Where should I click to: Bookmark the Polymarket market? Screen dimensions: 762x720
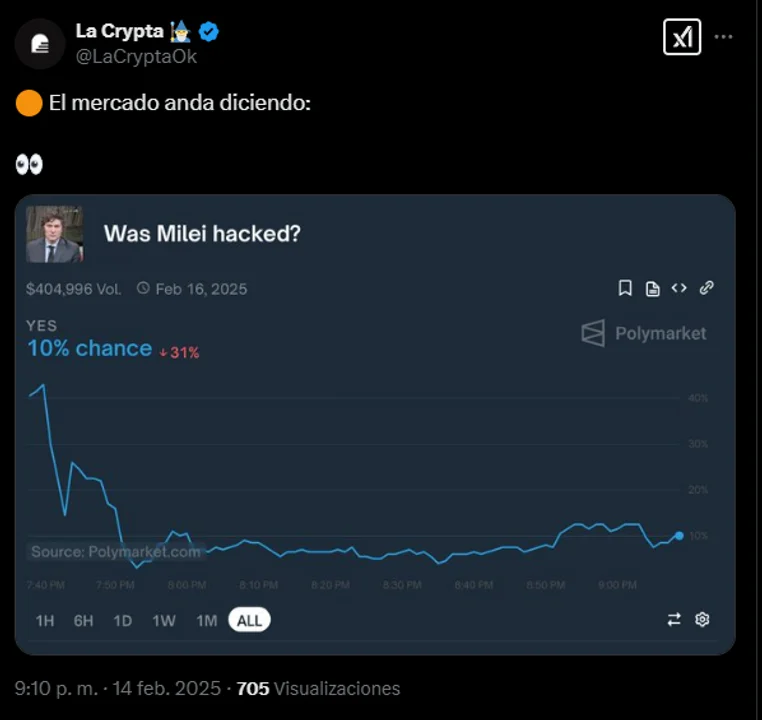(625, 288)
